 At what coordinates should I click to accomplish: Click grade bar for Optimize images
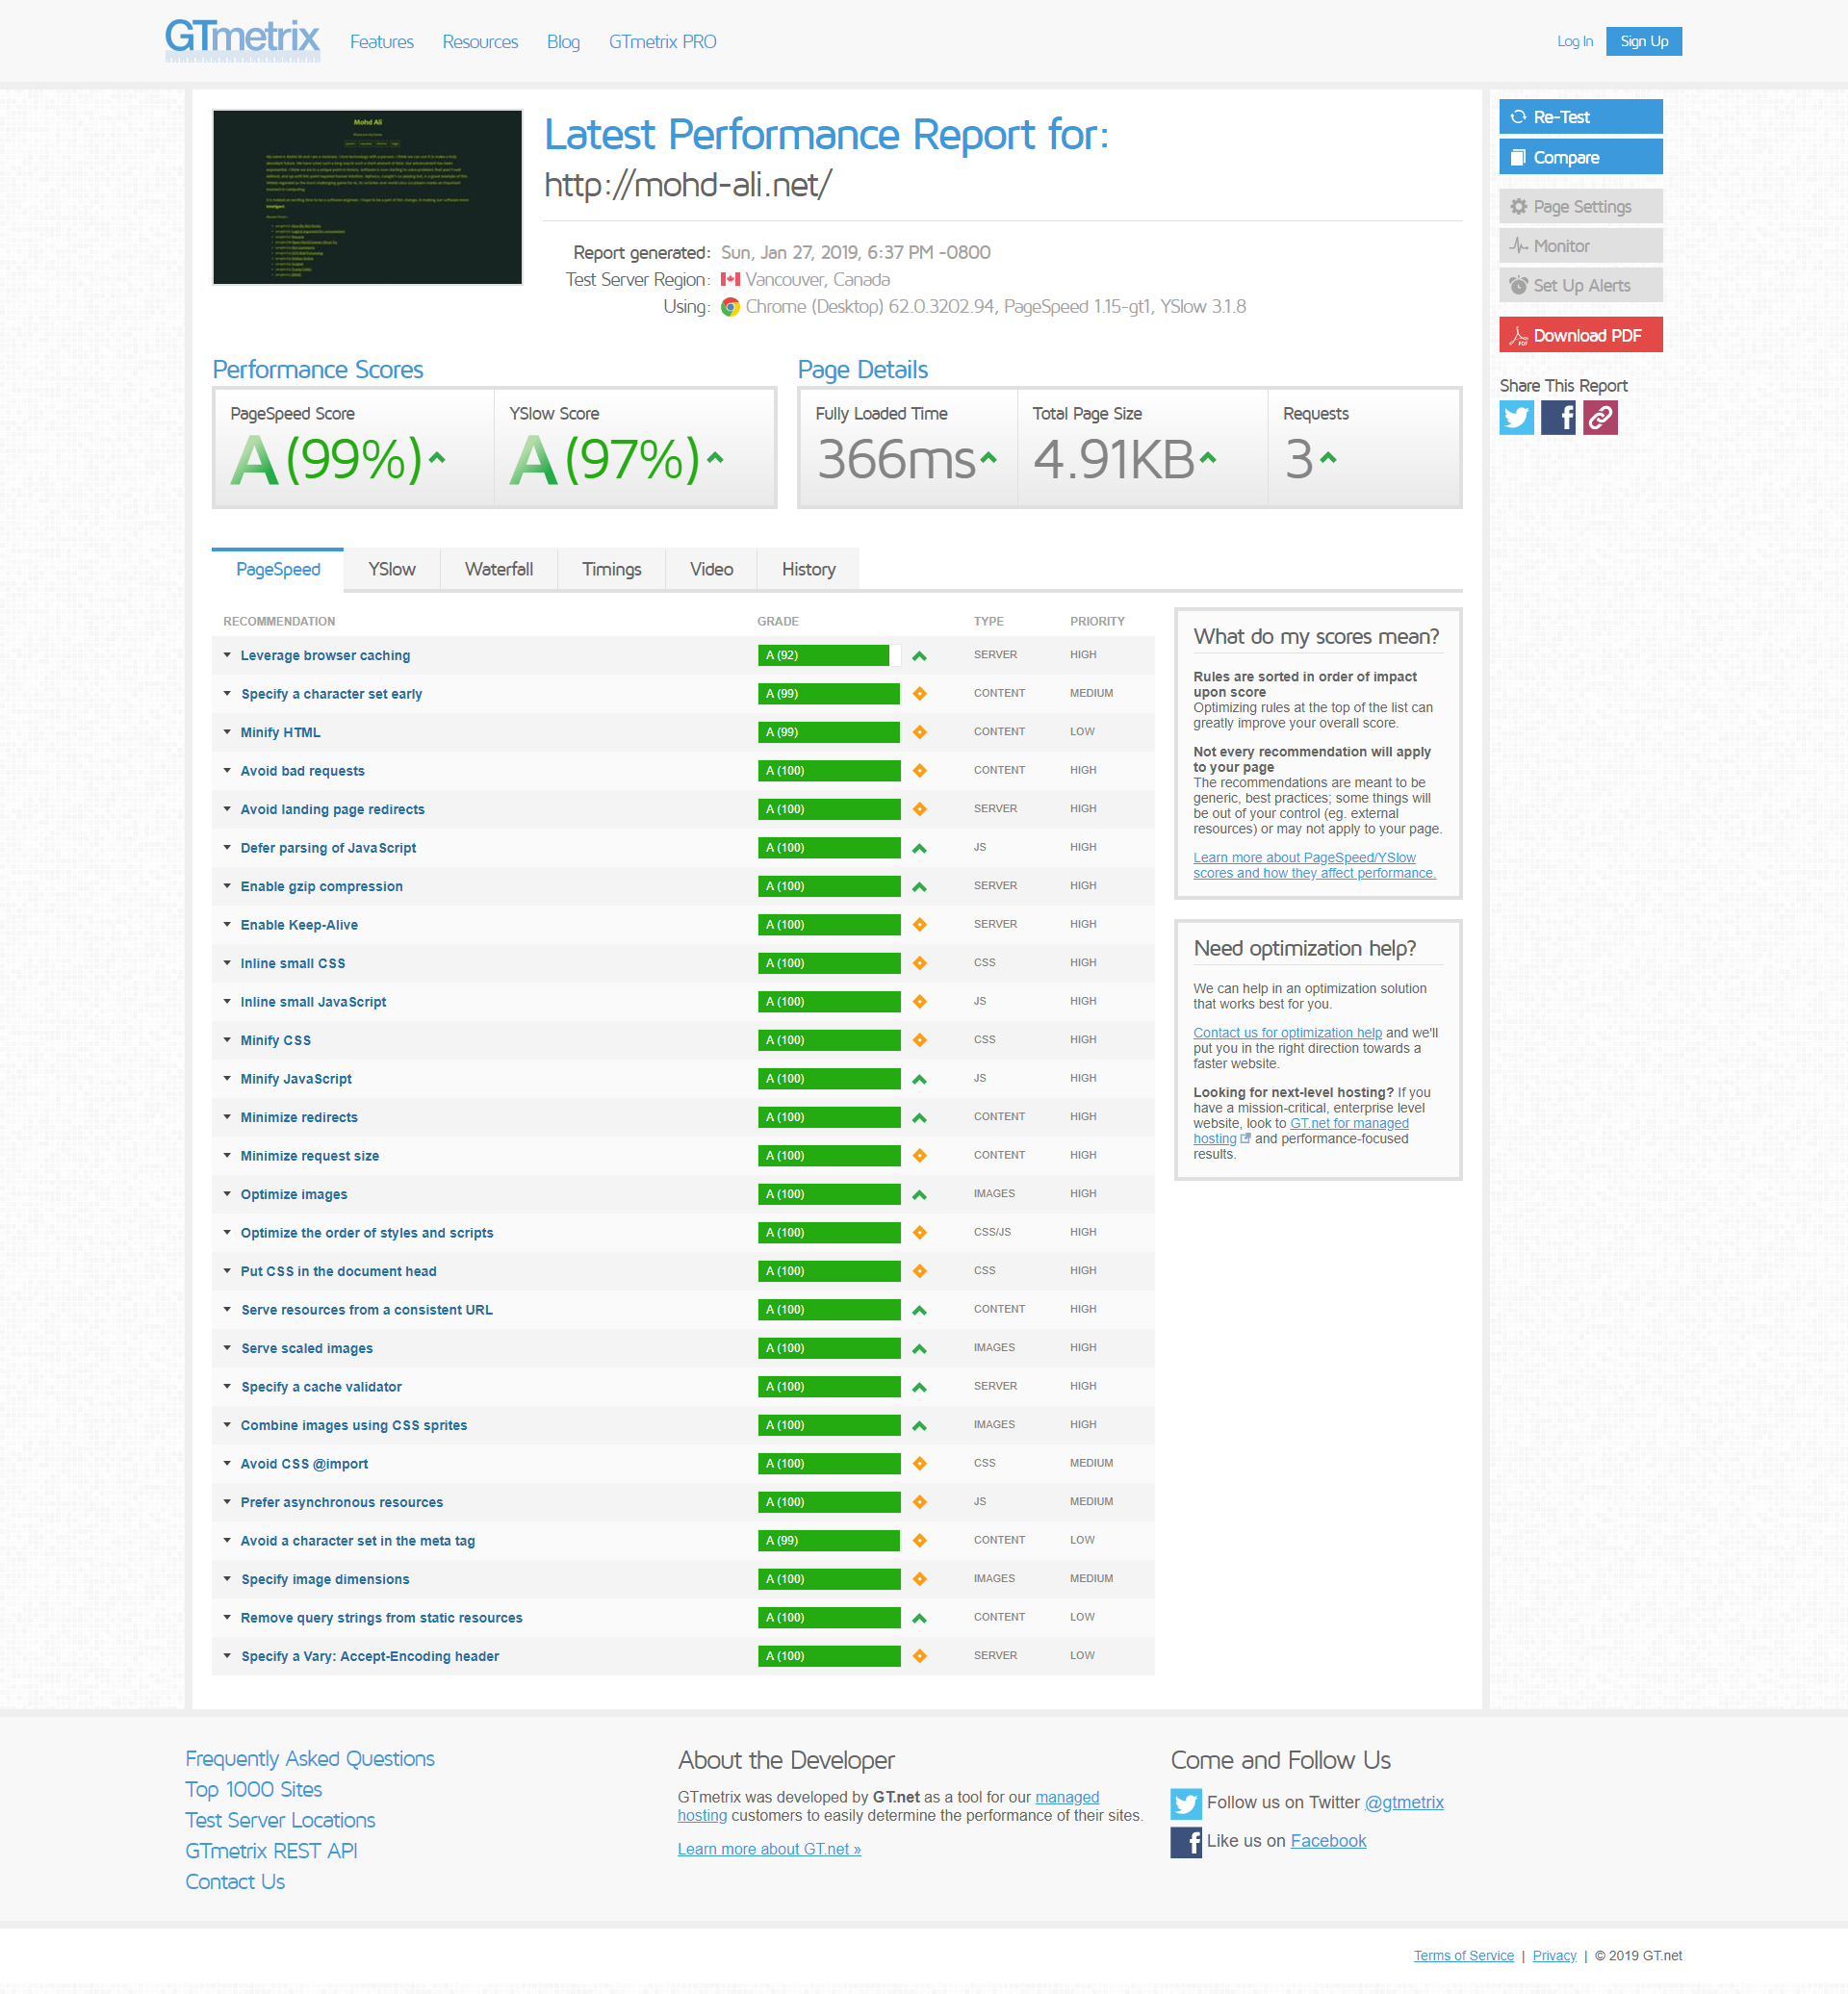[x=829, y=1195]
